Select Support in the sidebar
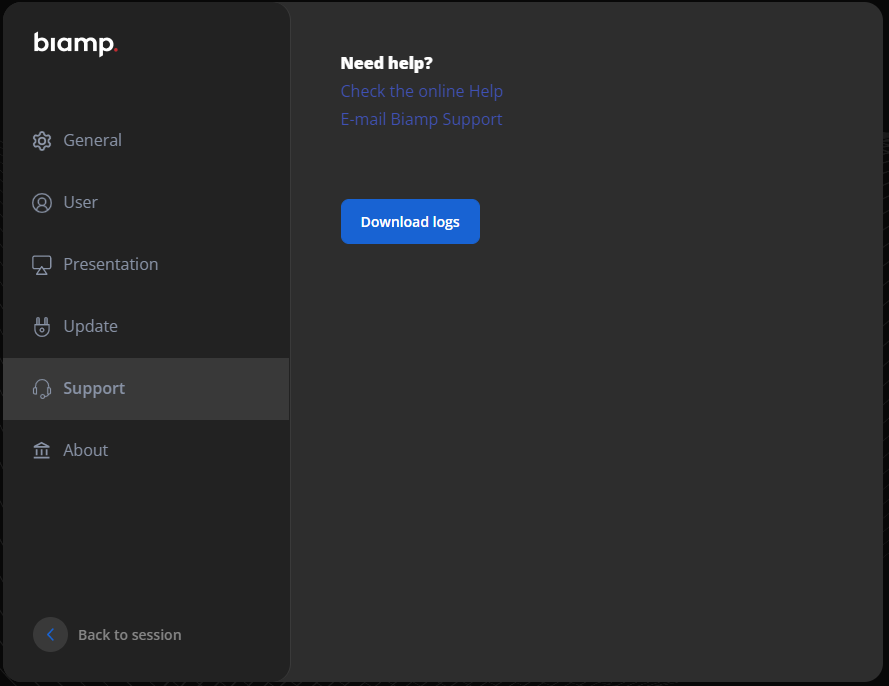Viewport: 889px width, 686px height. tap(94, 388)
